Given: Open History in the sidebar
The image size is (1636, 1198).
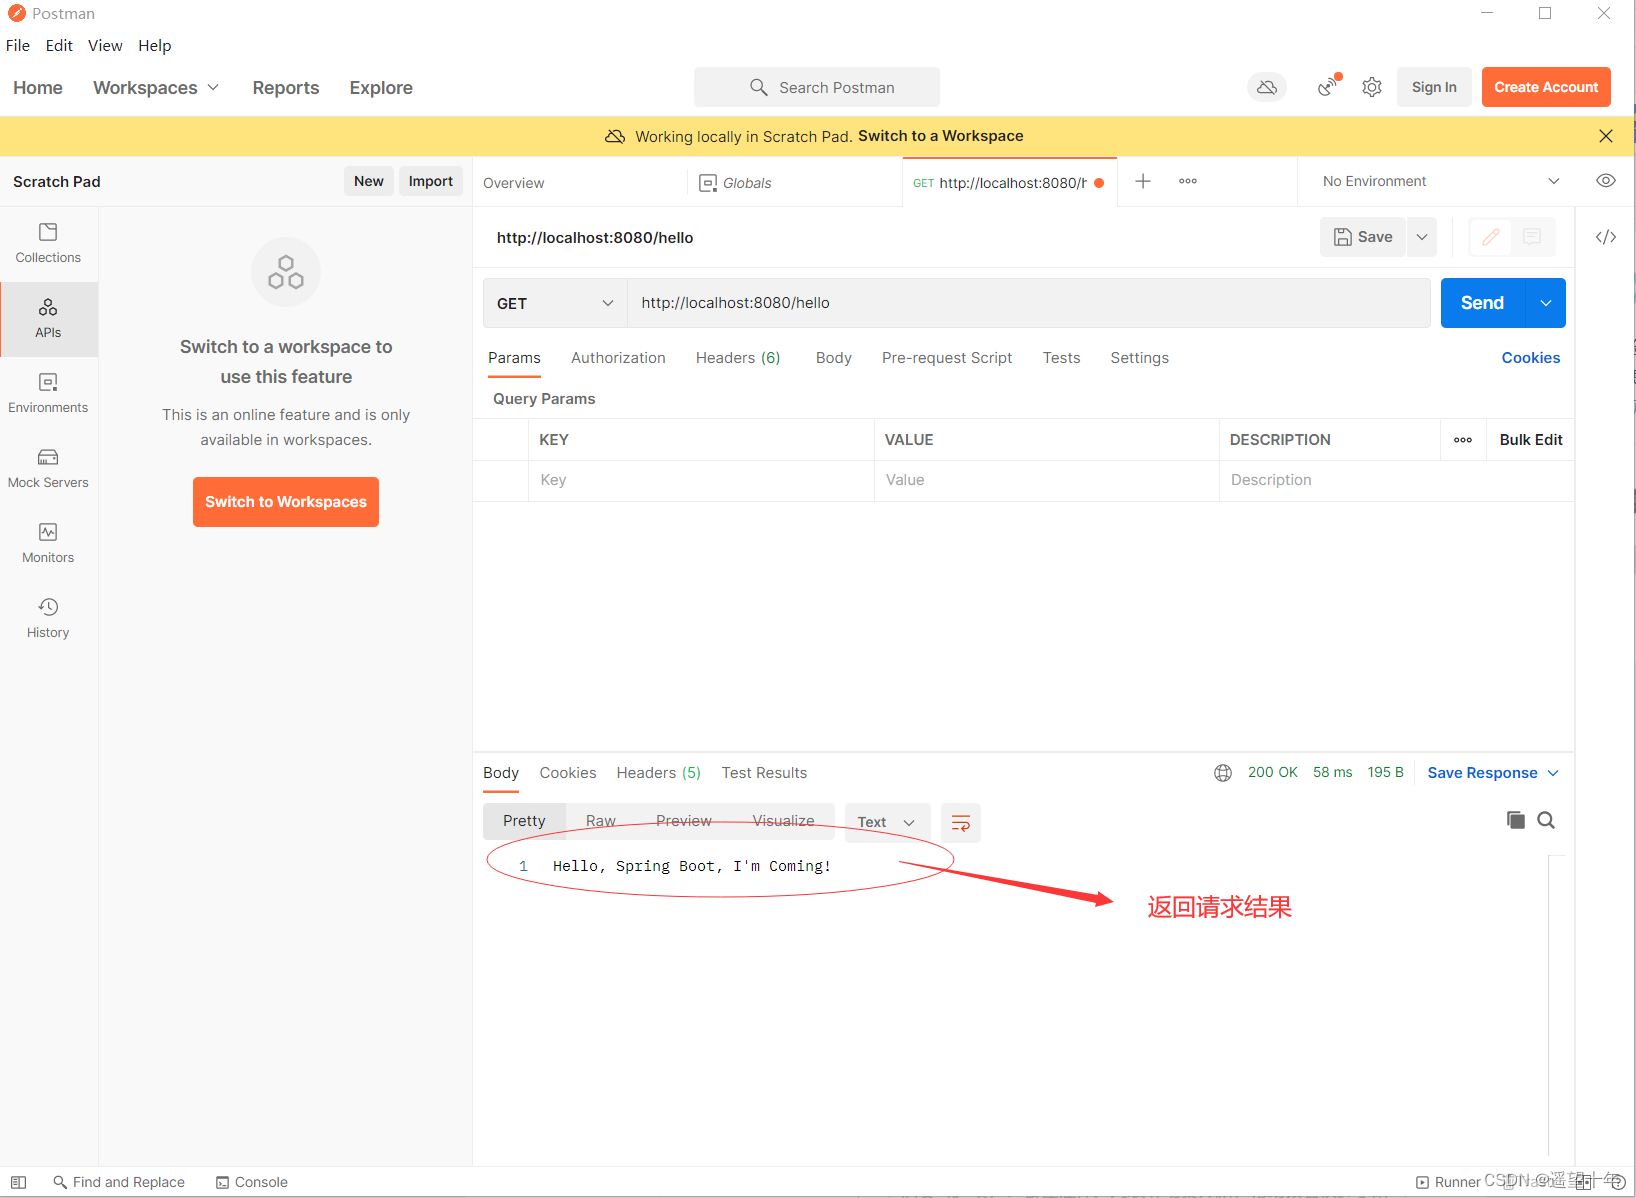Looking at the screenshot, I should (48, 619).
